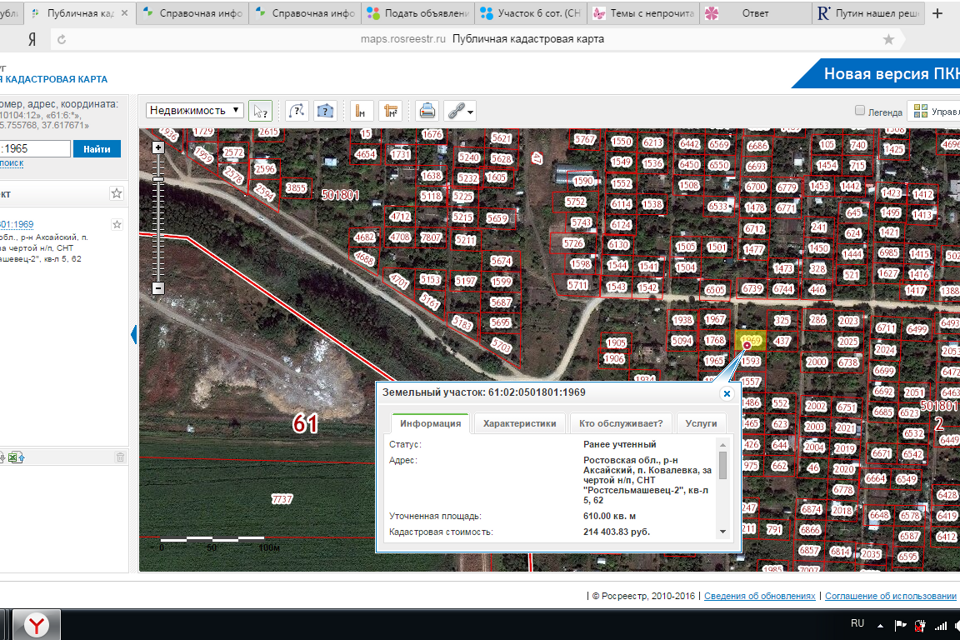
Task: Zoom out with the minus button
Action: 158,289
